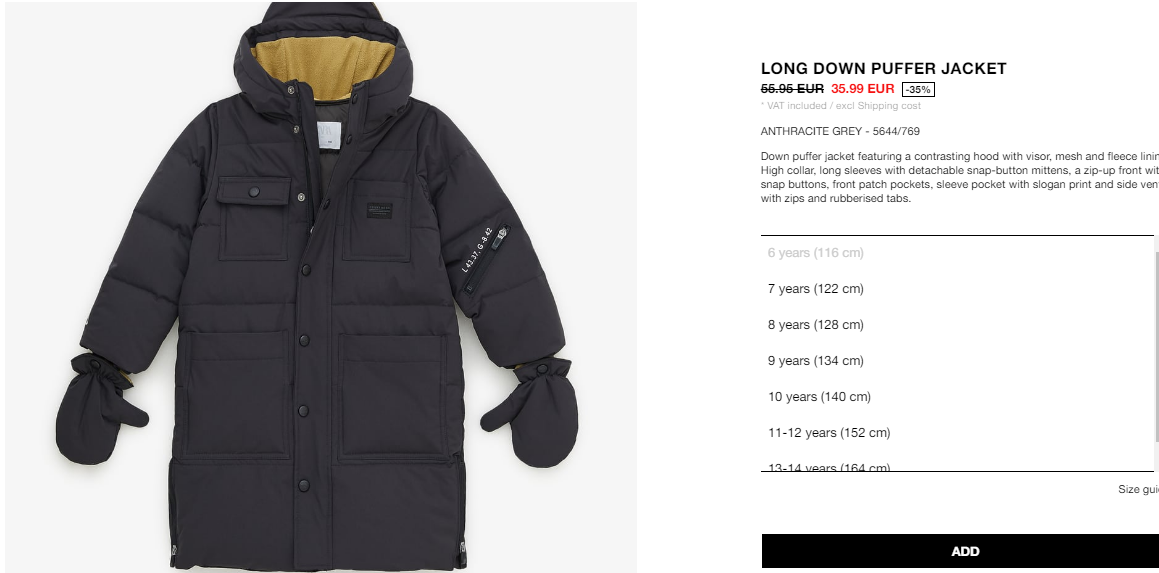The height and width of the screenshot is (573, 1159).
Task: Click the sleeve zip pocket with slogan print
Action: [486, 260]
